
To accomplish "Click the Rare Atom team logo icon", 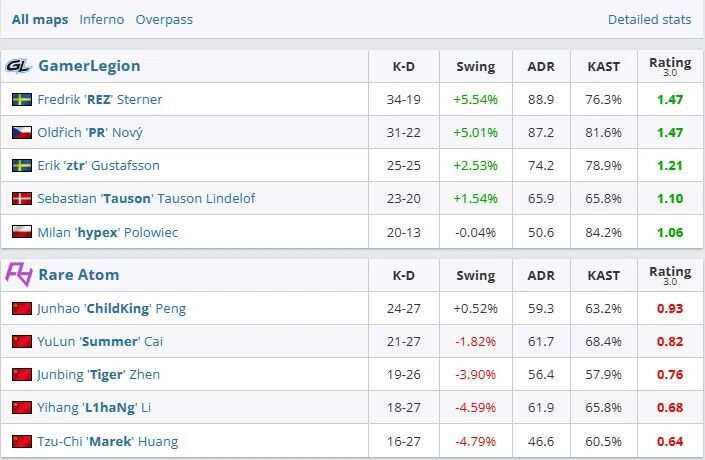I will 19,274.
